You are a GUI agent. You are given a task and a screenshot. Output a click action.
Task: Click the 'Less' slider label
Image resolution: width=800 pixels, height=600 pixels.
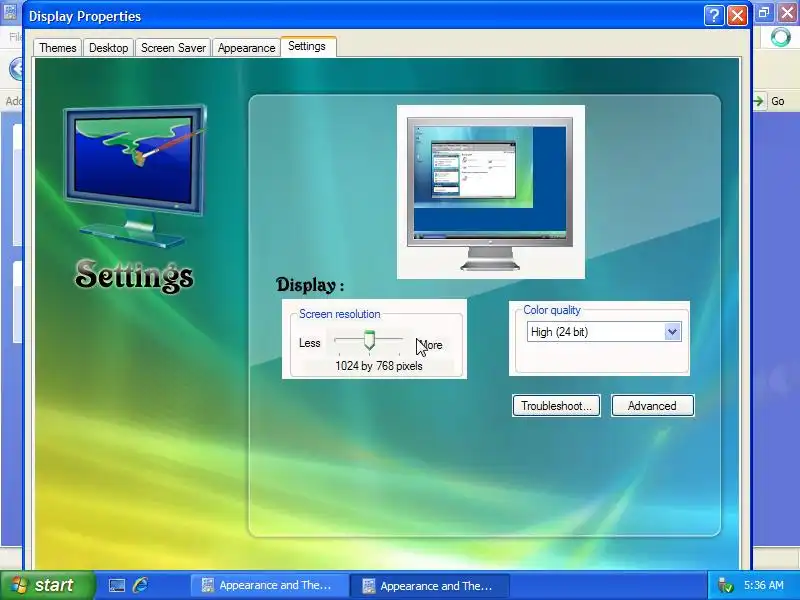310,343
